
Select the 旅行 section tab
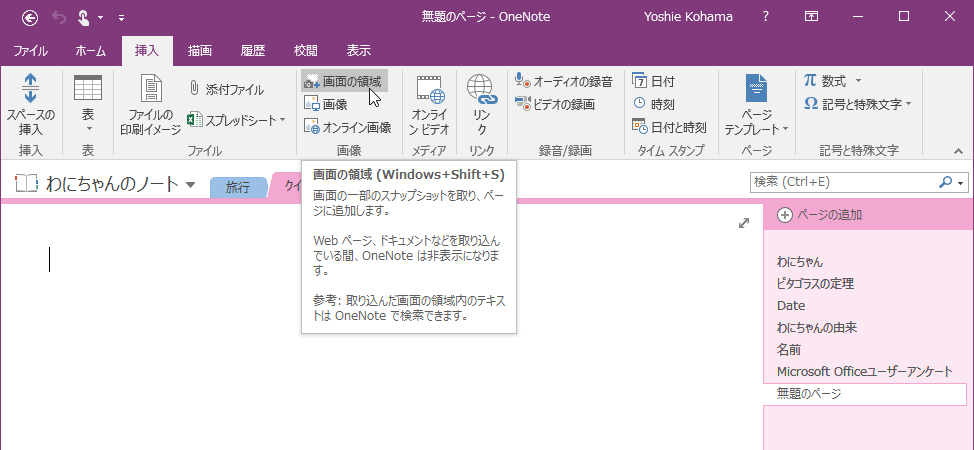237,186
